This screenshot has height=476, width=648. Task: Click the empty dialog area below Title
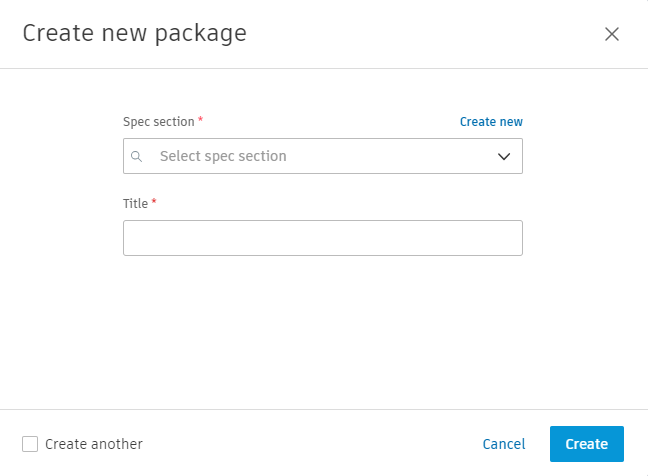pos(322,330)
